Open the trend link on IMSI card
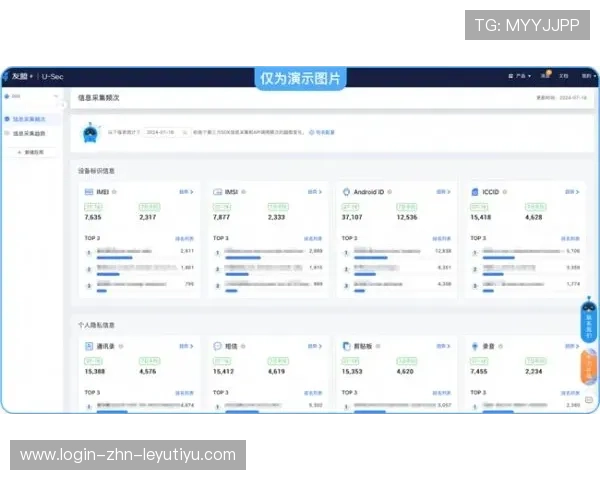This screenshot has height=480, width=600. 315,192
